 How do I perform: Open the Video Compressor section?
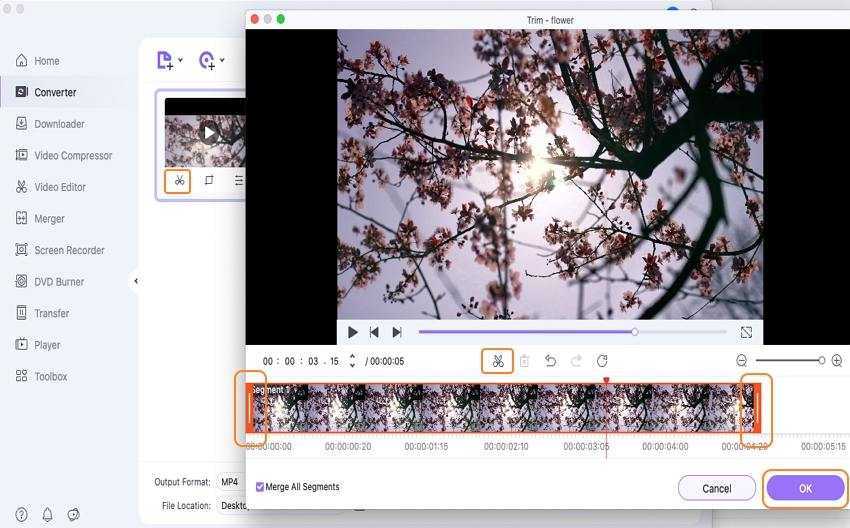pyautogui.click(x=72, y=155)
